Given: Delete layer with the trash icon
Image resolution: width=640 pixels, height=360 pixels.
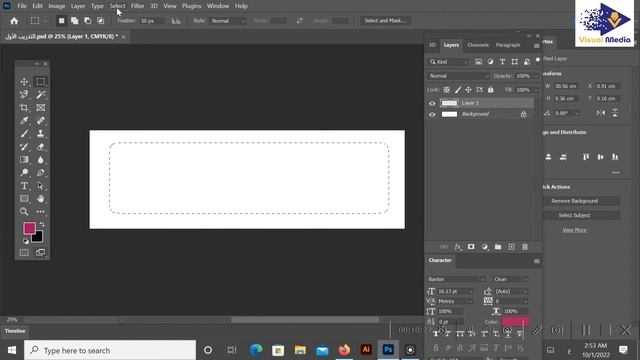Looking at the screenshot, I should click(525, 247).
